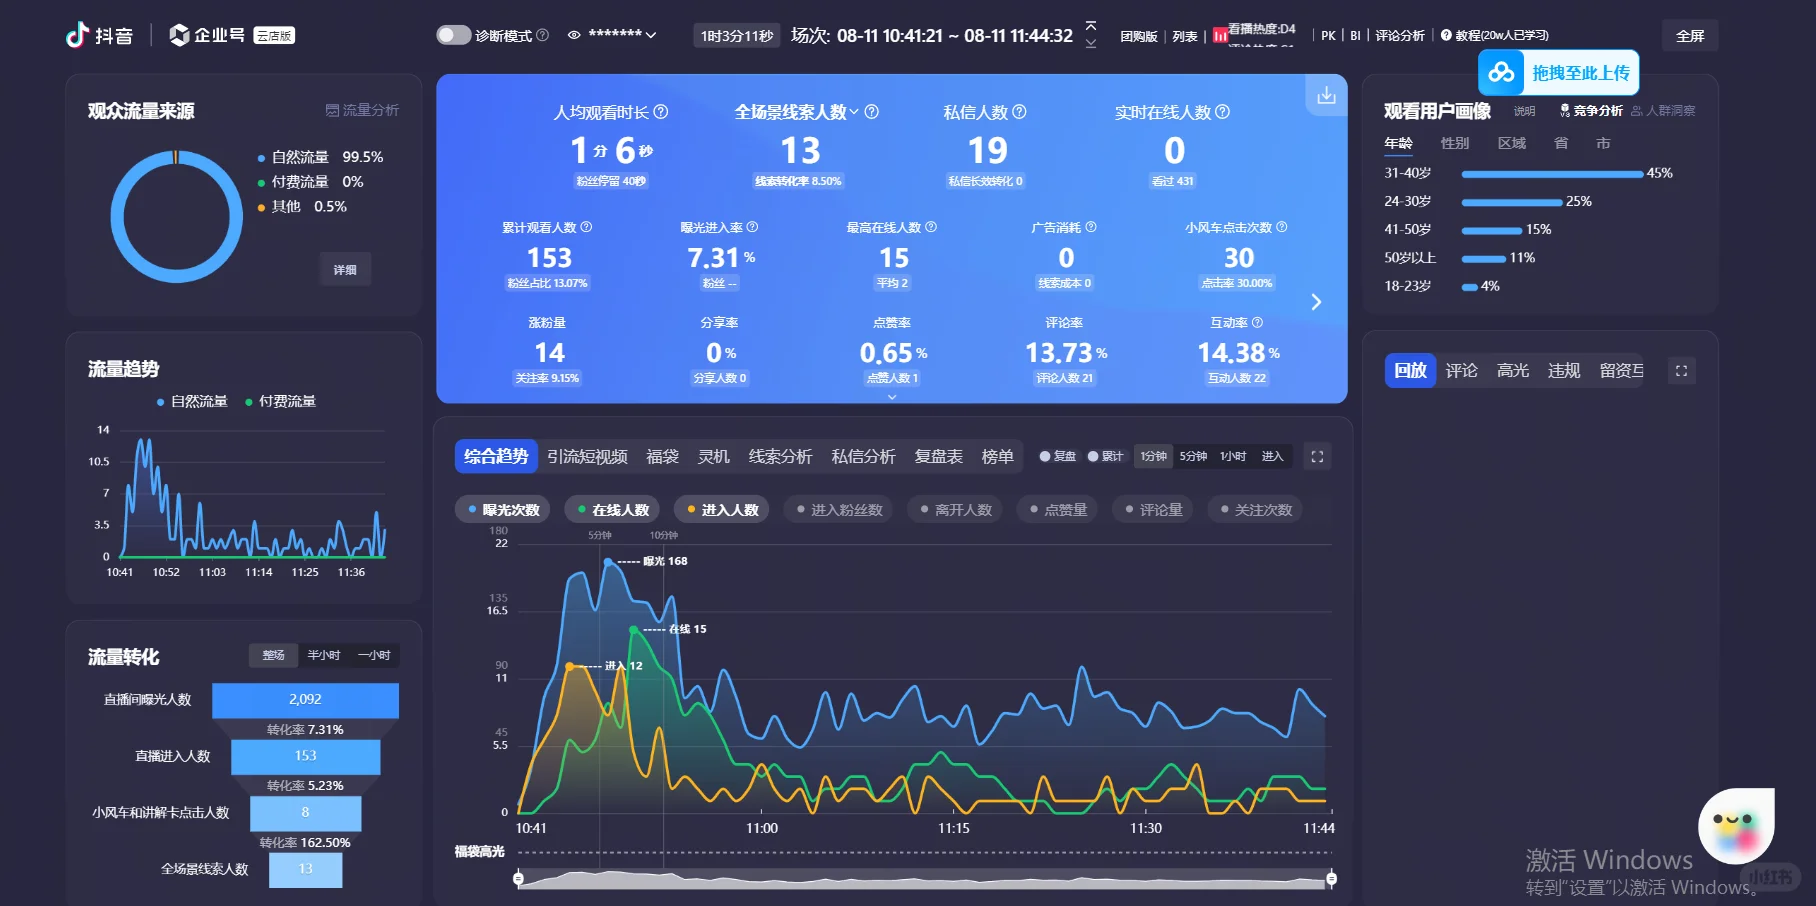1816x906 pixels.
Task: Toggle the 诊断模式 switch
Action: pos(453,35)
